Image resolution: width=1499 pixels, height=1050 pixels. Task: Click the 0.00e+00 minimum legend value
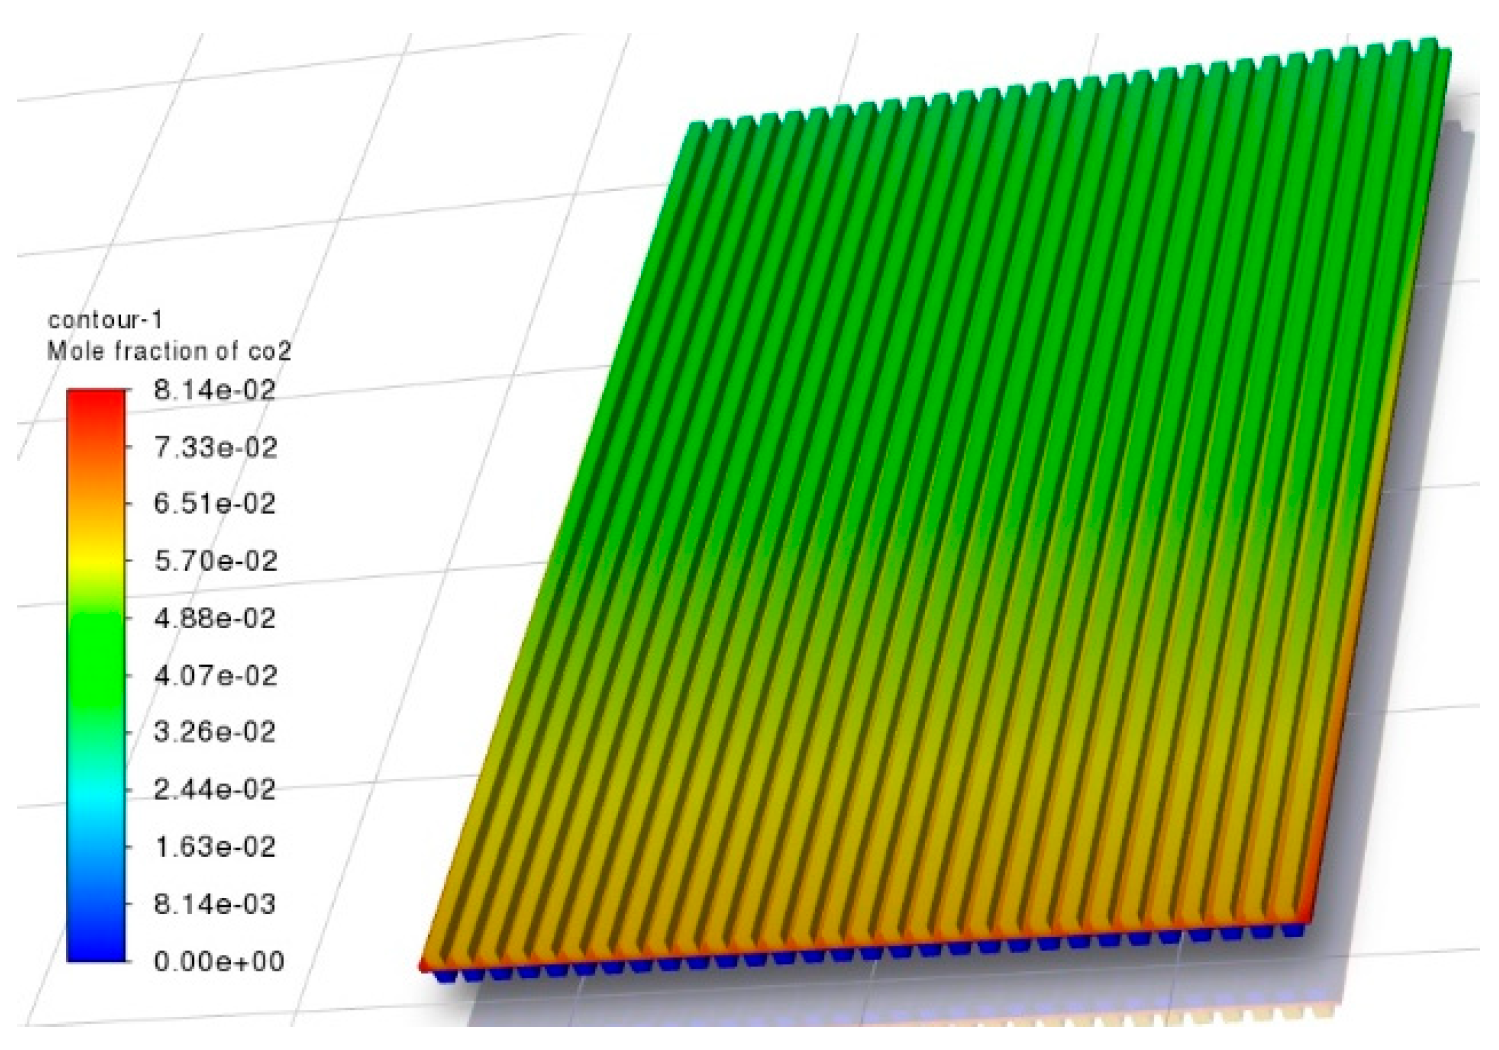218,961
